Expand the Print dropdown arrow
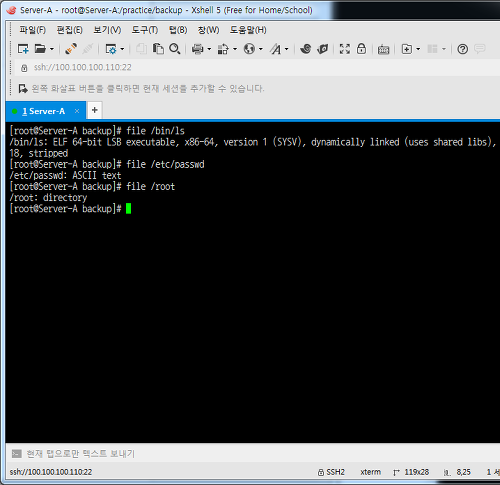Viewport: 500px width, 485px height. 209,49
